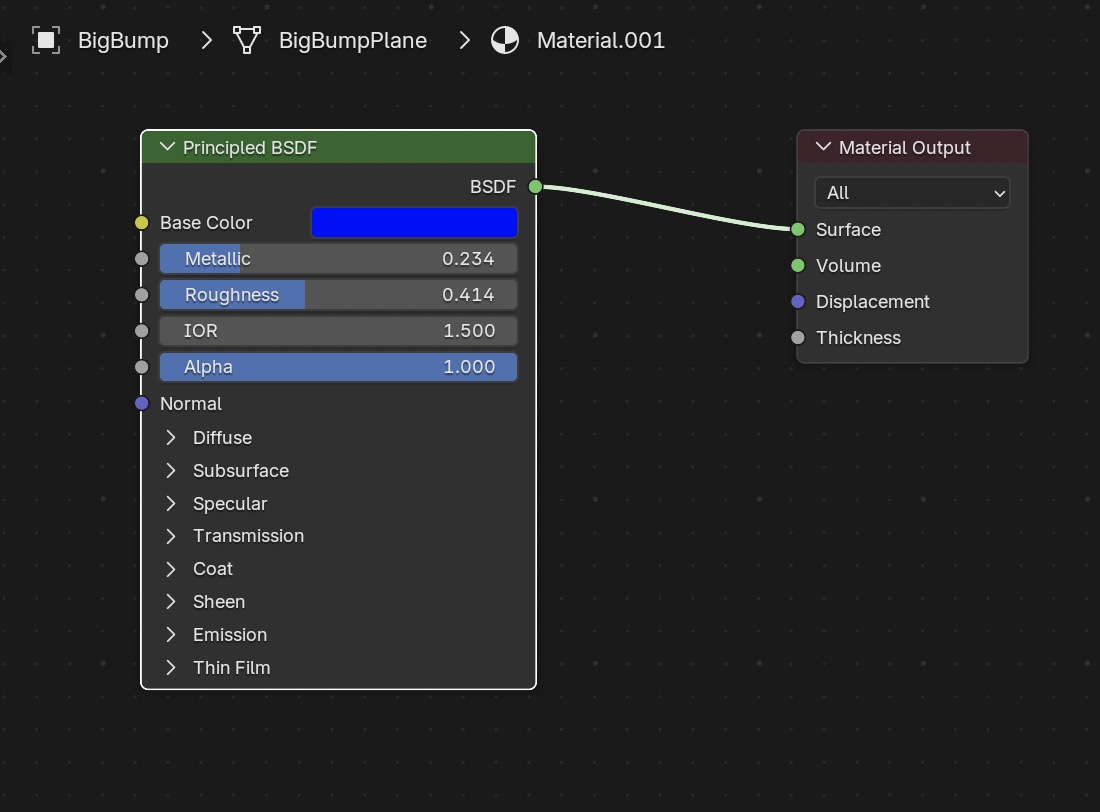Click the BSDF output socket

535,187
